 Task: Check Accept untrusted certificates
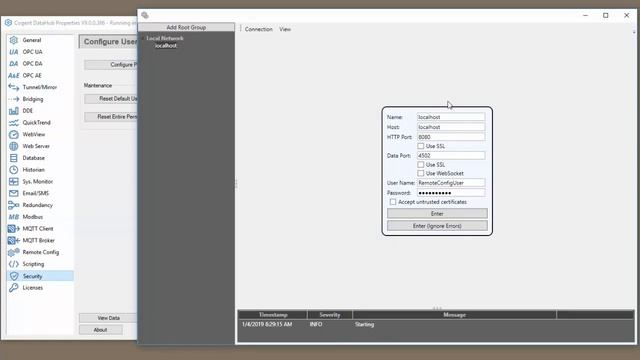click(x=393, y=202)
